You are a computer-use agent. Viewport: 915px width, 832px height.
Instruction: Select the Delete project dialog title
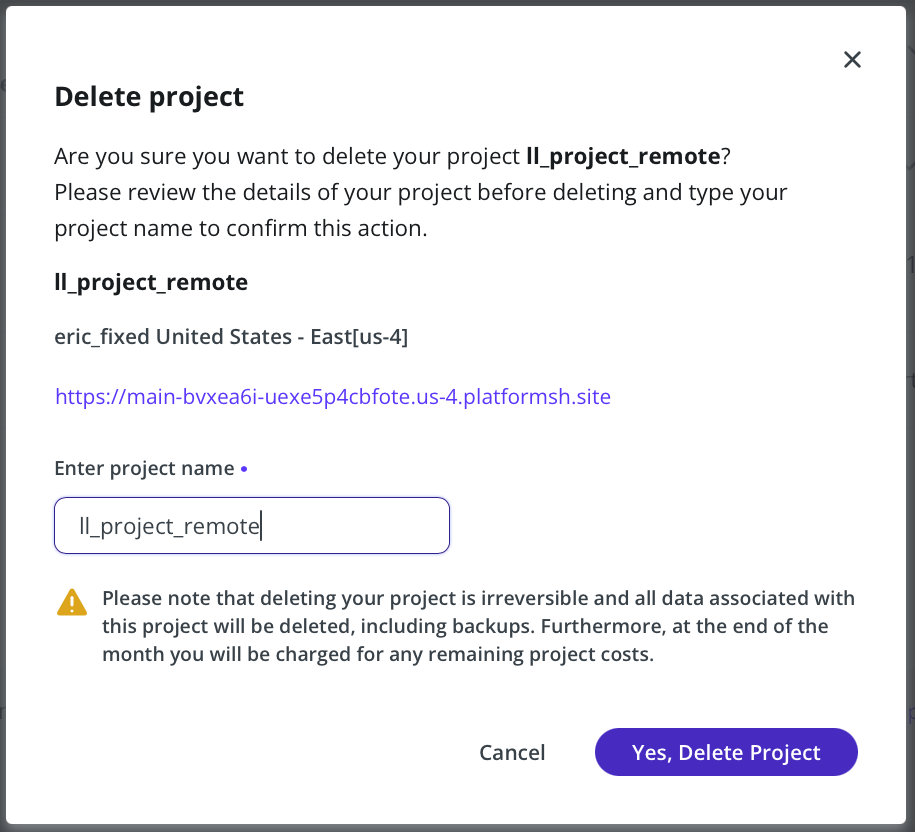pos(148,96)
